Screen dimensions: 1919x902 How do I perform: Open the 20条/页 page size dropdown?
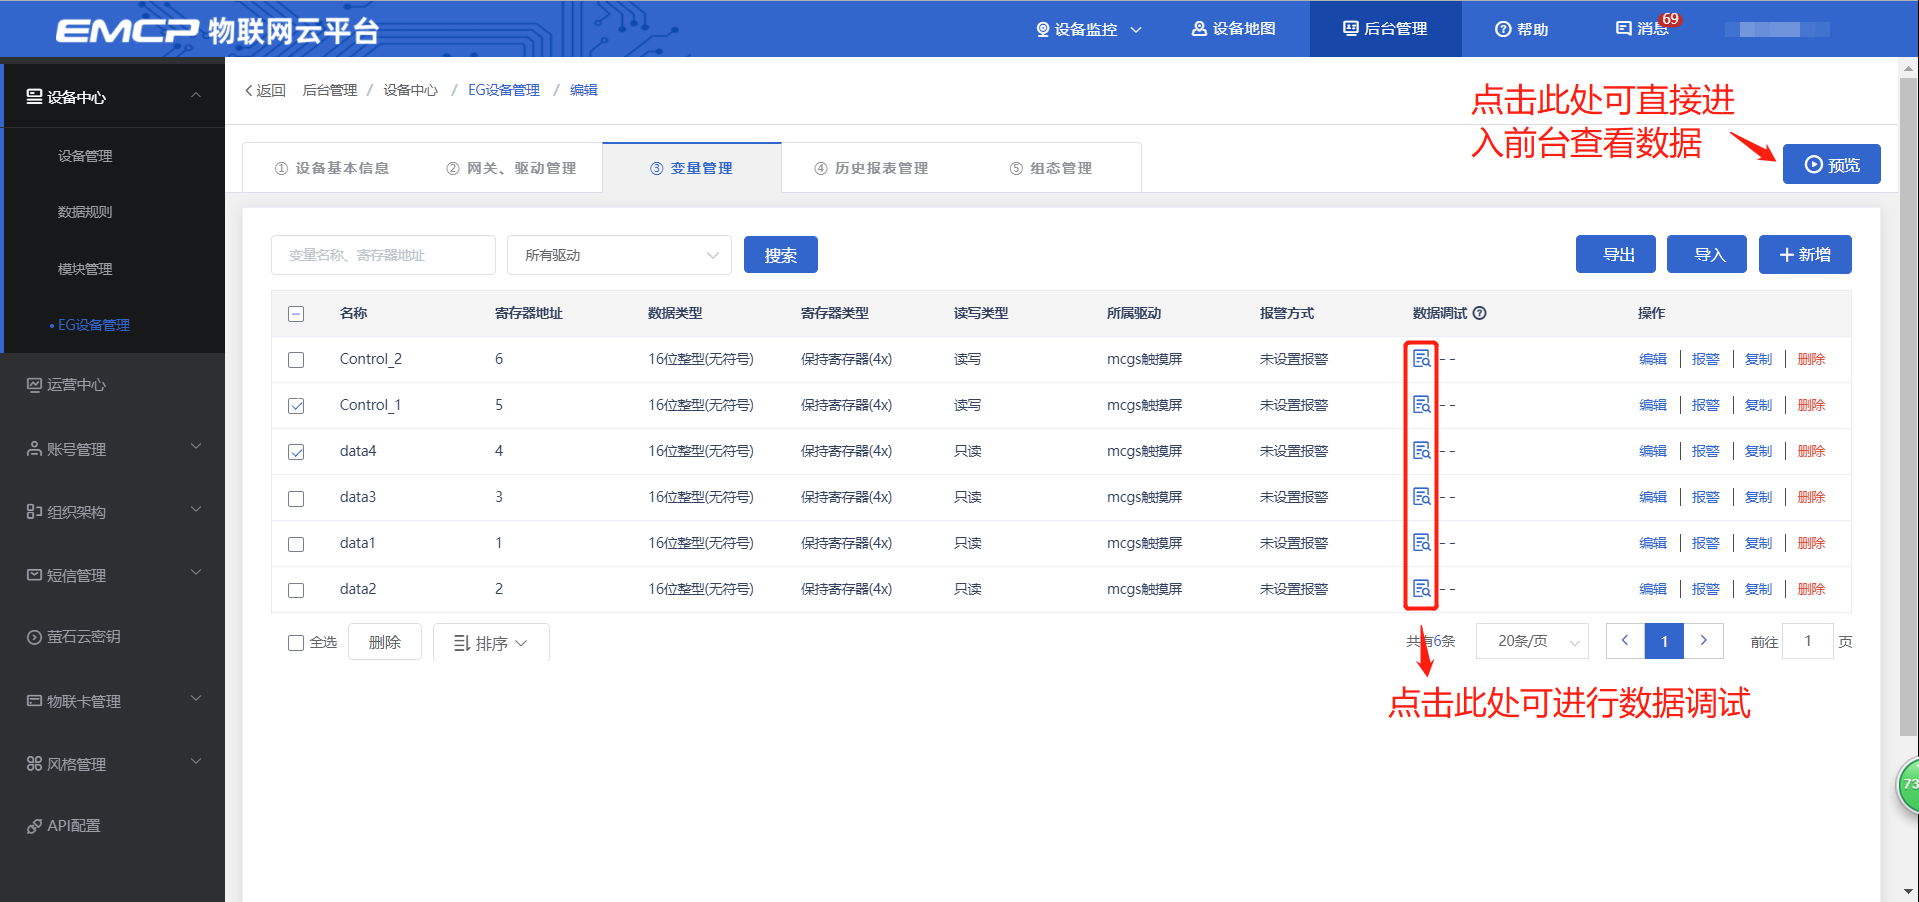click(1531, 641)
